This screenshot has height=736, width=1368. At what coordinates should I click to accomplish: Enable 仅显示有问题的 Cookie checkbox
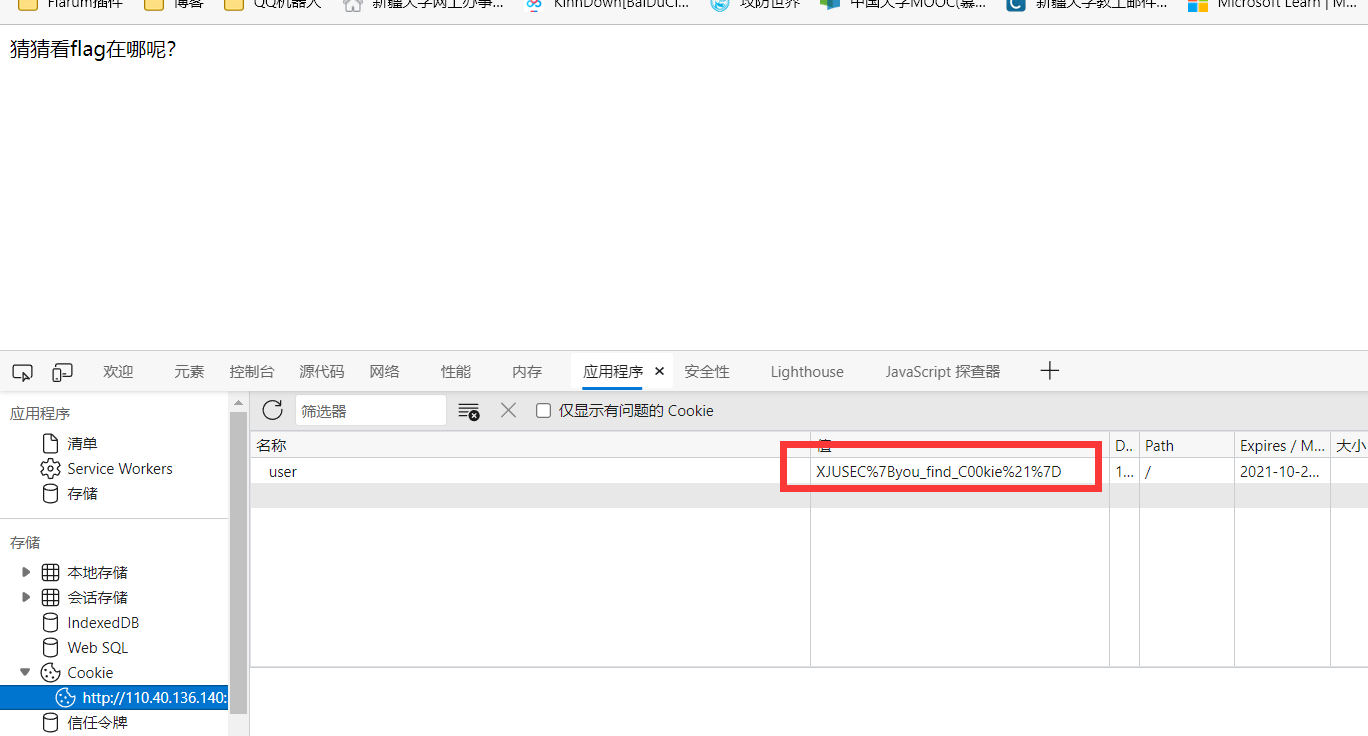point(544,411)
